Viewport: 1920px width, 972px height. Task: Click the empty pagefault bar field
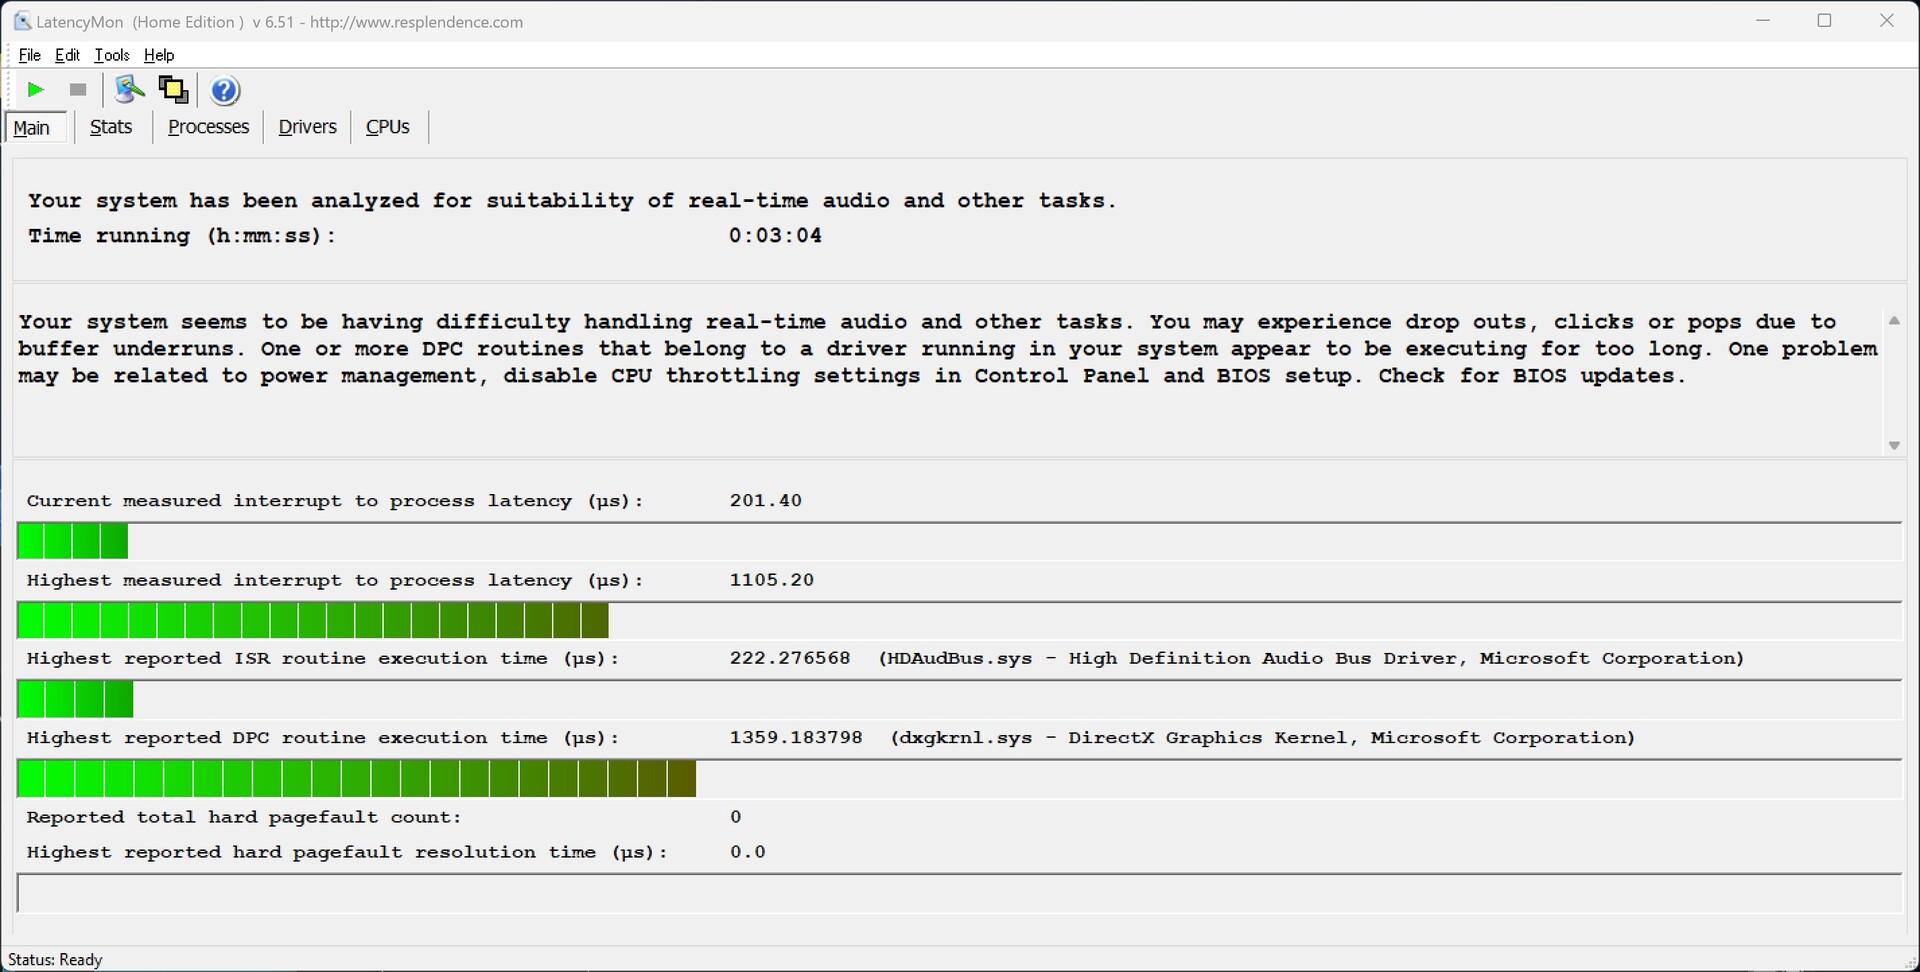tap(959, 893)
